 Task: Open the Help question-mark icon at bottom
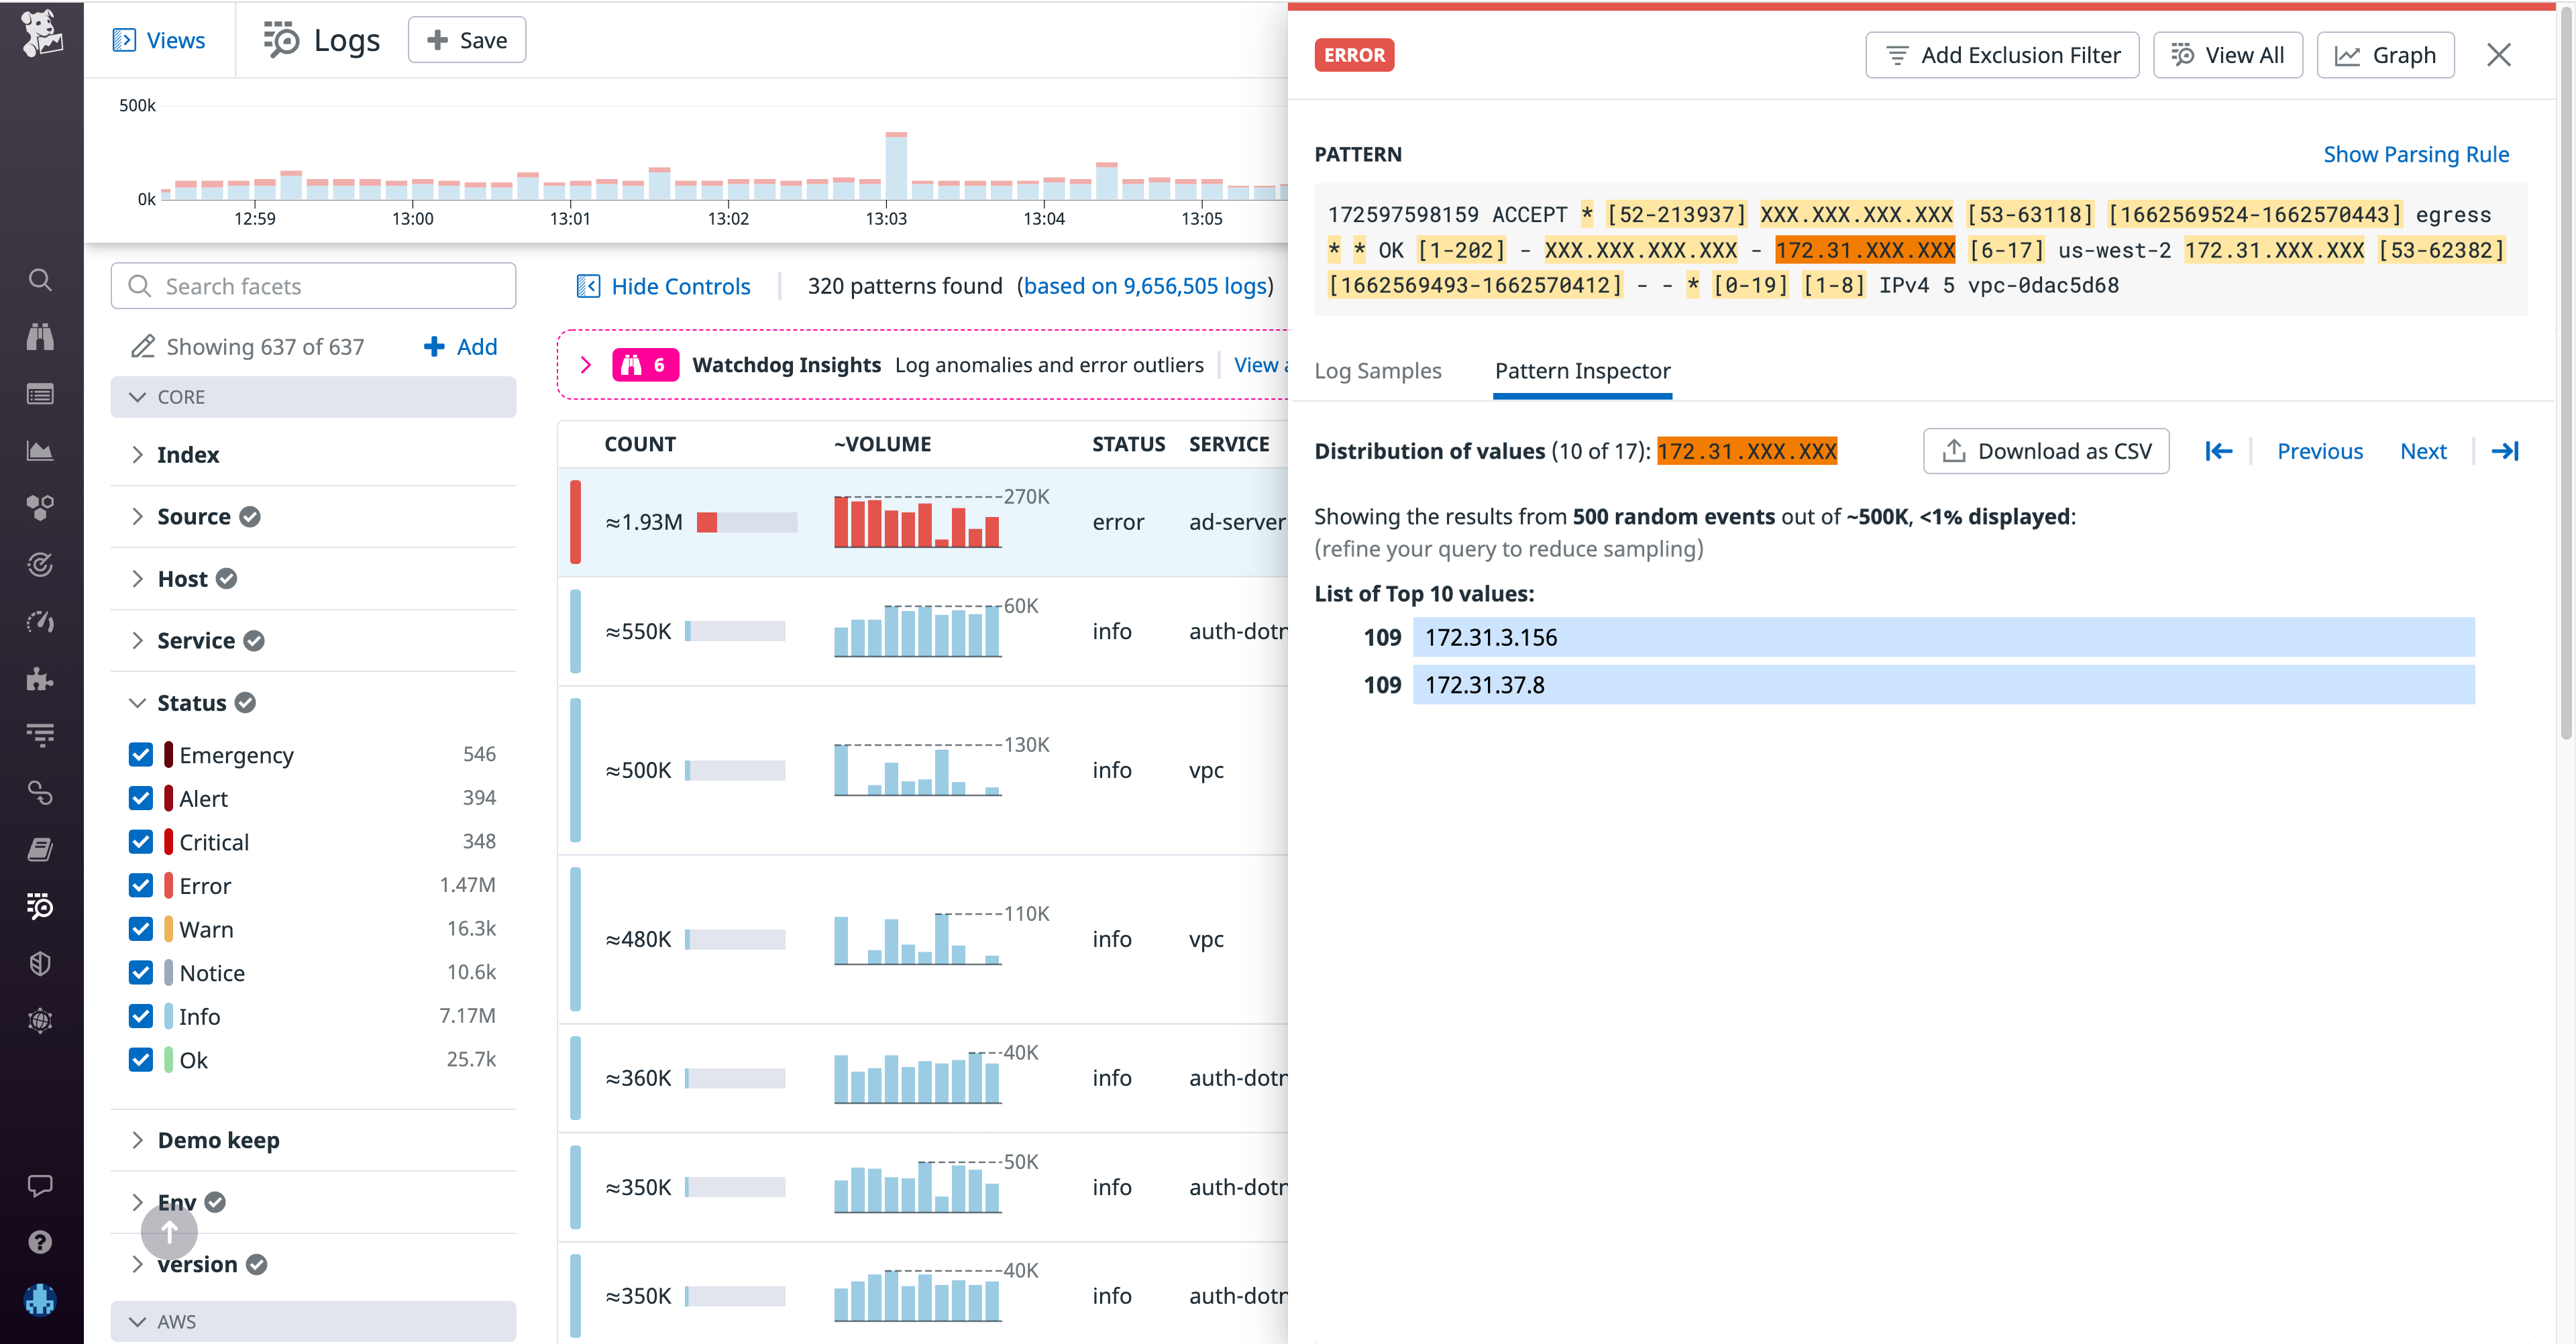40,1242
